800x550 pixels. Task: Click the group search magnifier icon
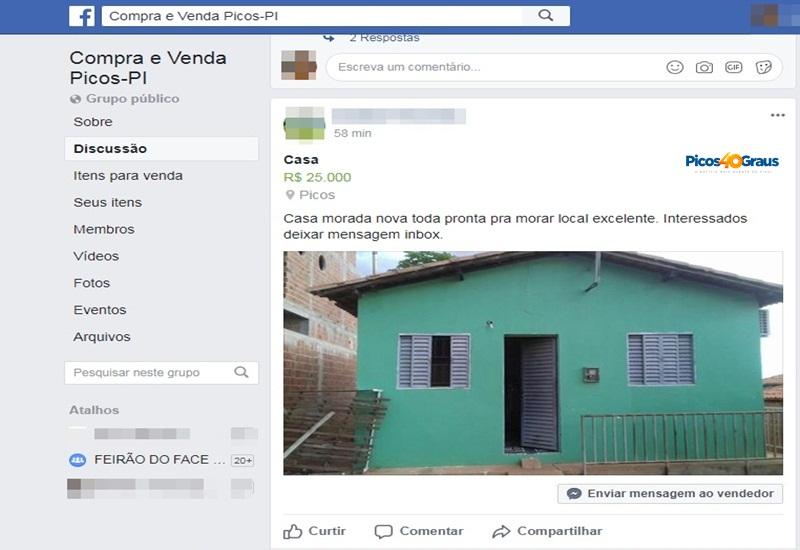click(x=241, y=372)
